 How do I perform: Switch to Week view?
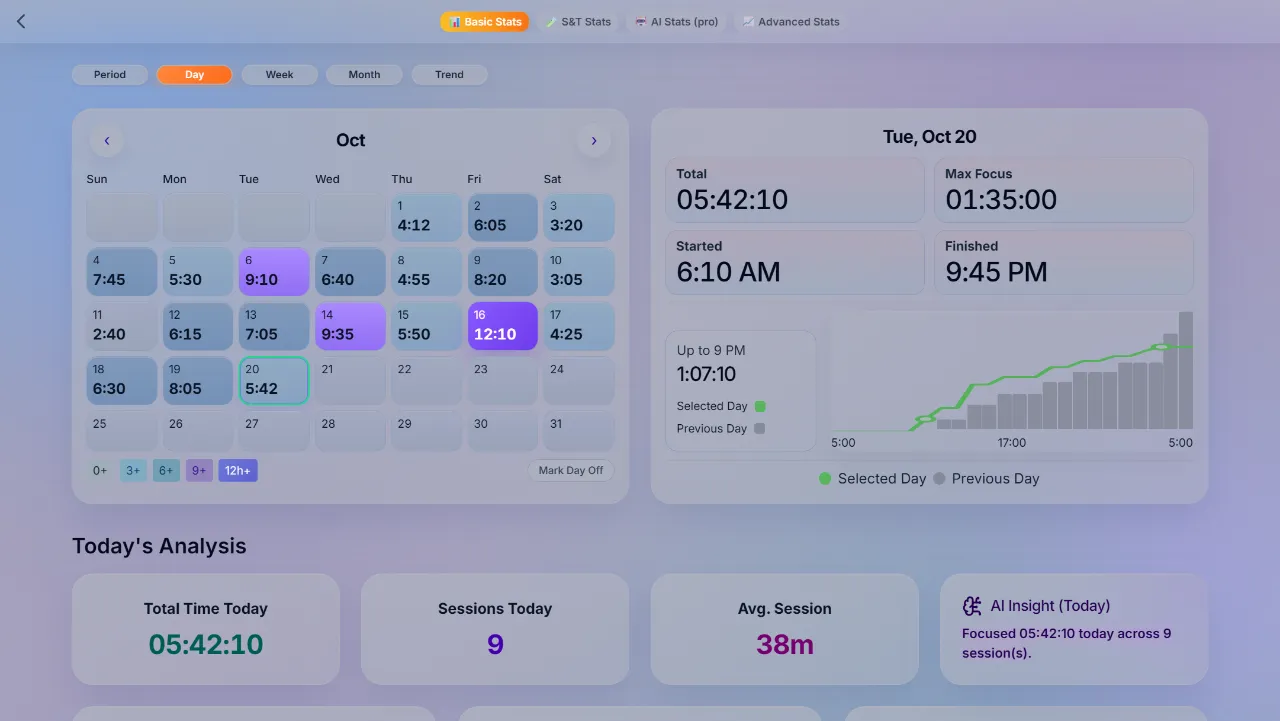[280, 74]
